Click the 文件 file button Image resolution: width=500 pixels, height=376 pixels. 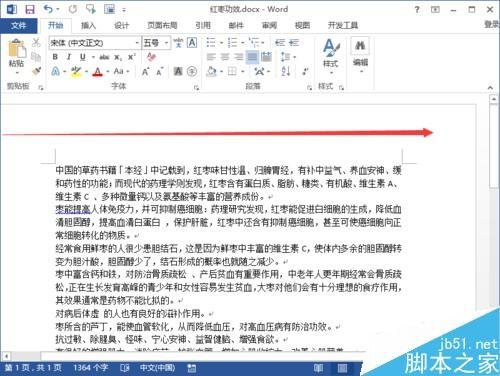pyautogui.click(x=18, y=25)
